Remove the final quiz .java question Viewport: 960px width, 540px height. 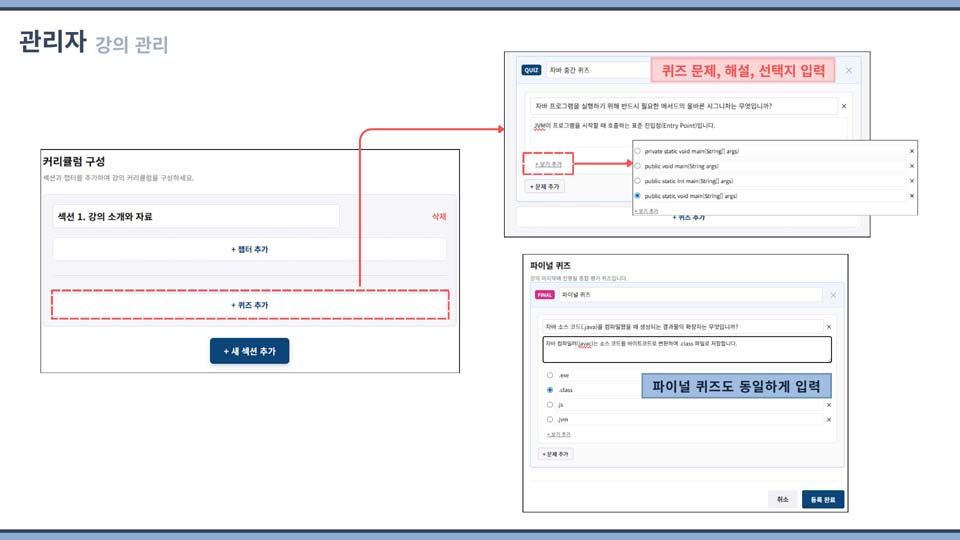828,327
